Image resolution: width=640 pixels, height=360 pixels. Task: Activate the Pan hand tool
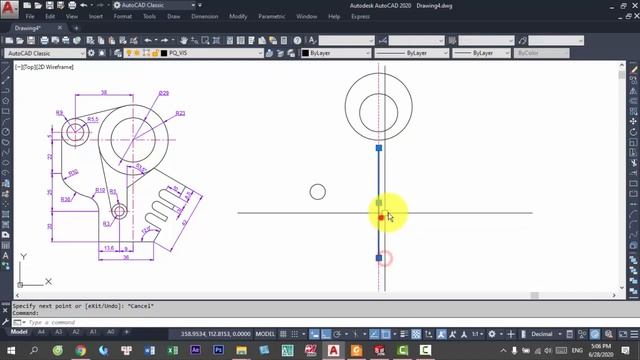184,40
